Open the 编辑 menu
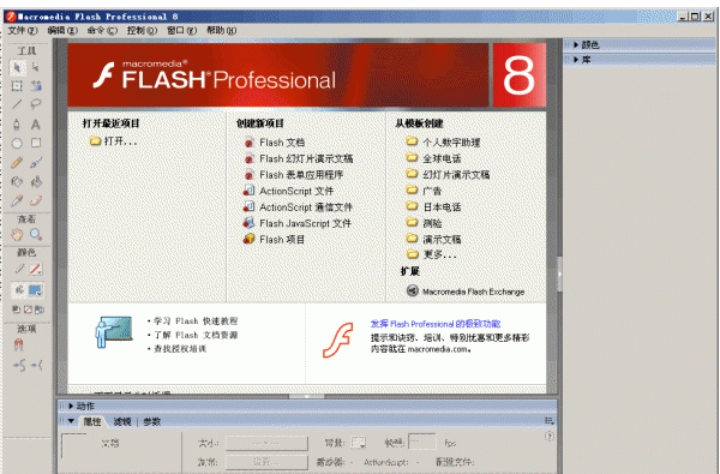Screen dimensions: 720x474 point(62,30)
